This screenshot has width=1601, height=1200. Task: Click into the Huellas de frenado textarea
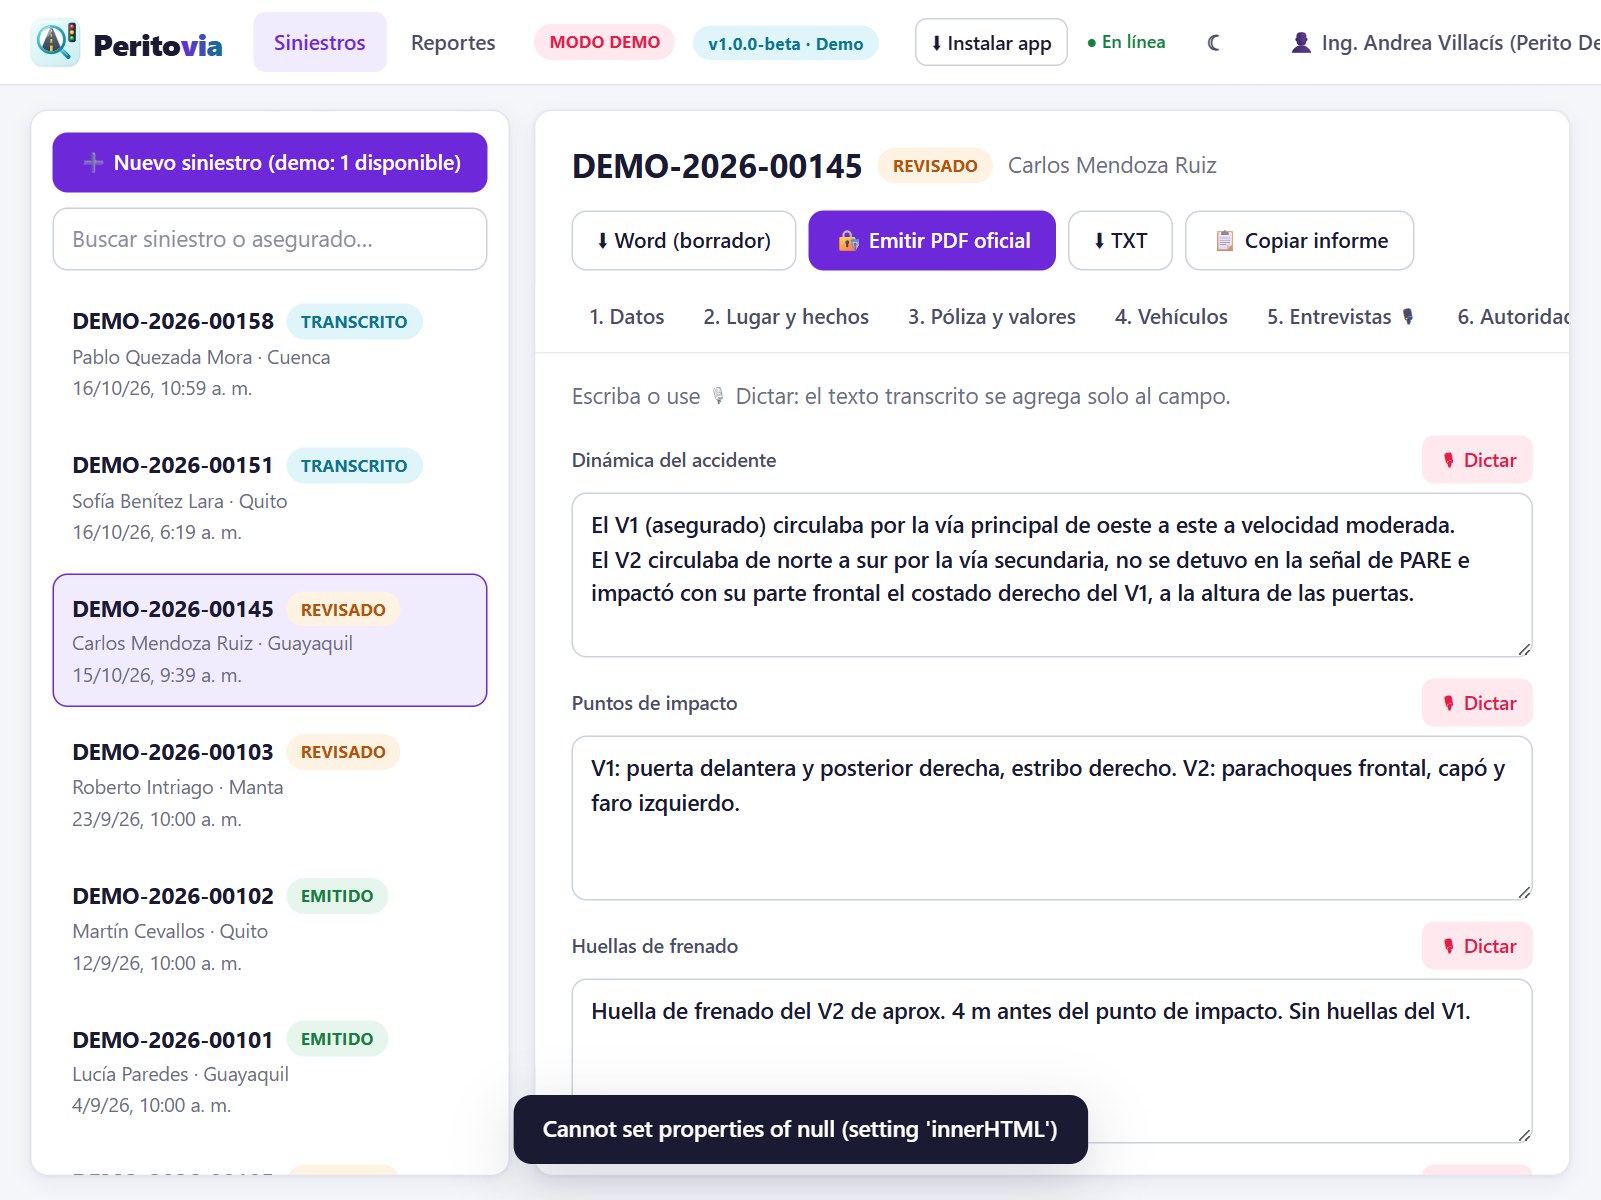(x=1052, y=1061)
